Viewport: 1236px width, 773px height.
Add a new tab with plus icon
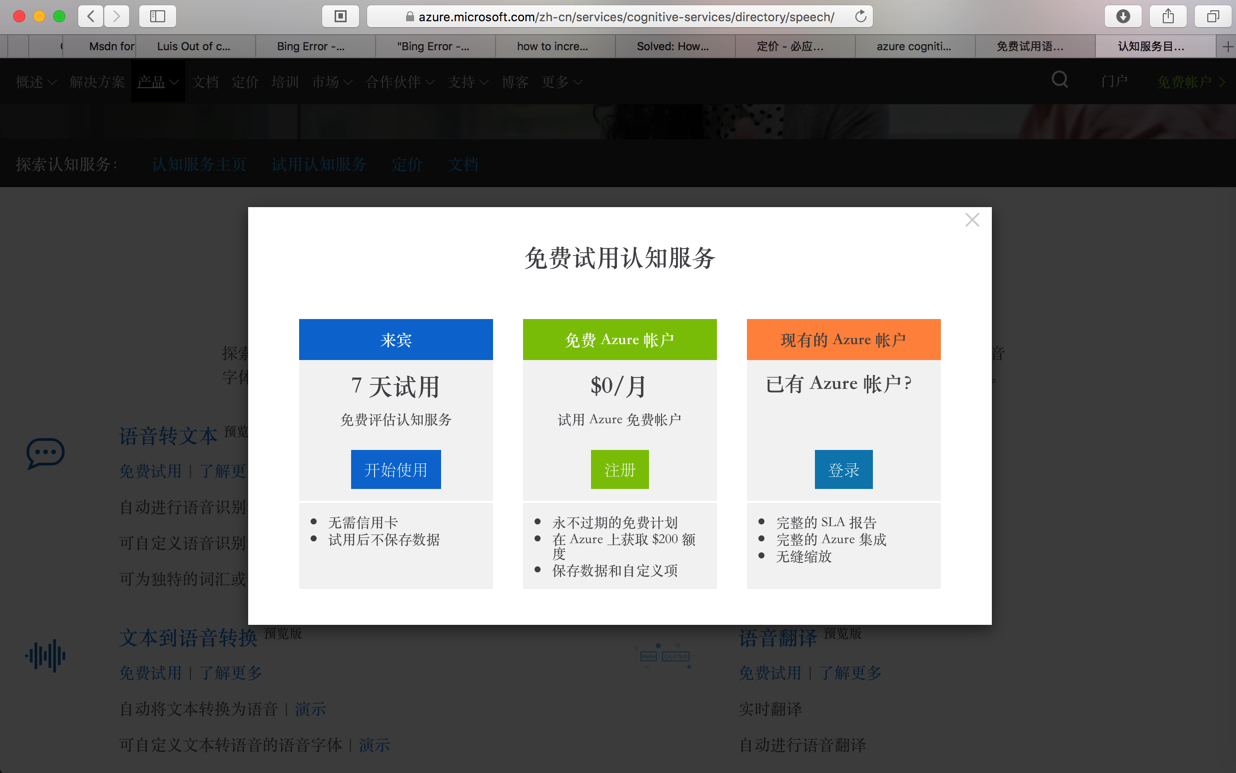pyautogui.click(x=1227, y=46)
